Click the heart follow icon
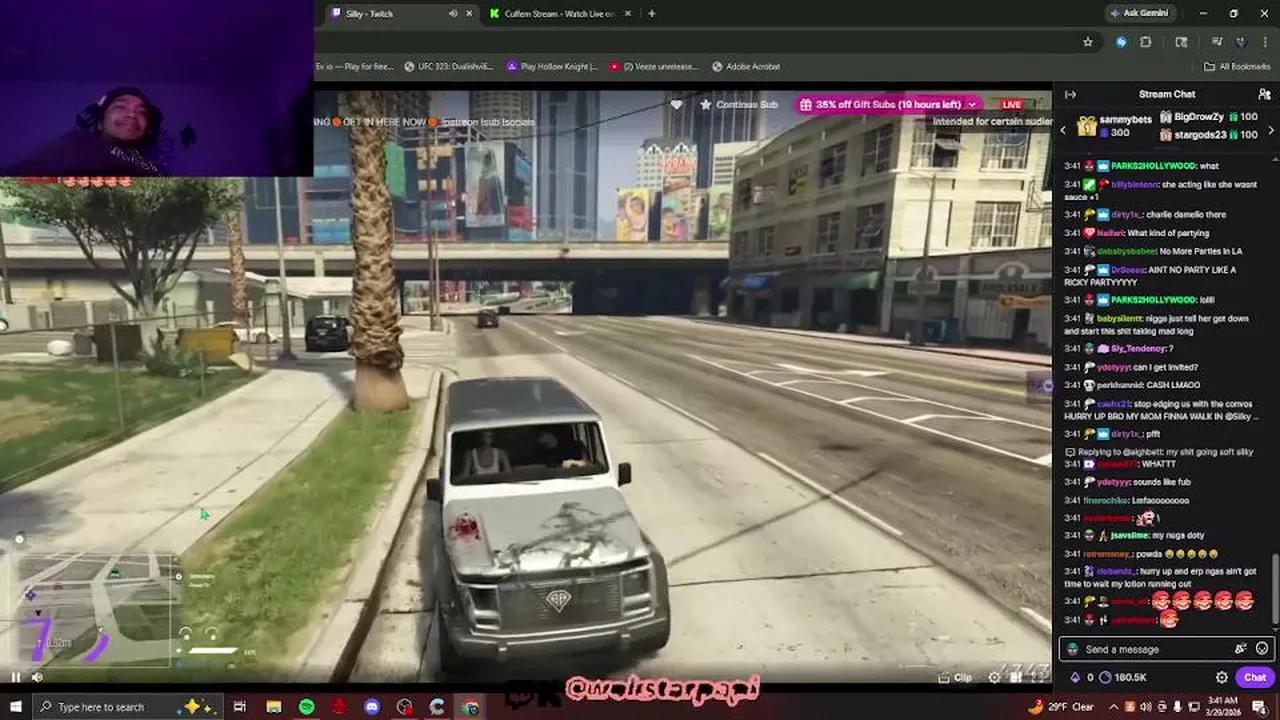Viewport: 1280px width, 720px height. tap(676, 104)
